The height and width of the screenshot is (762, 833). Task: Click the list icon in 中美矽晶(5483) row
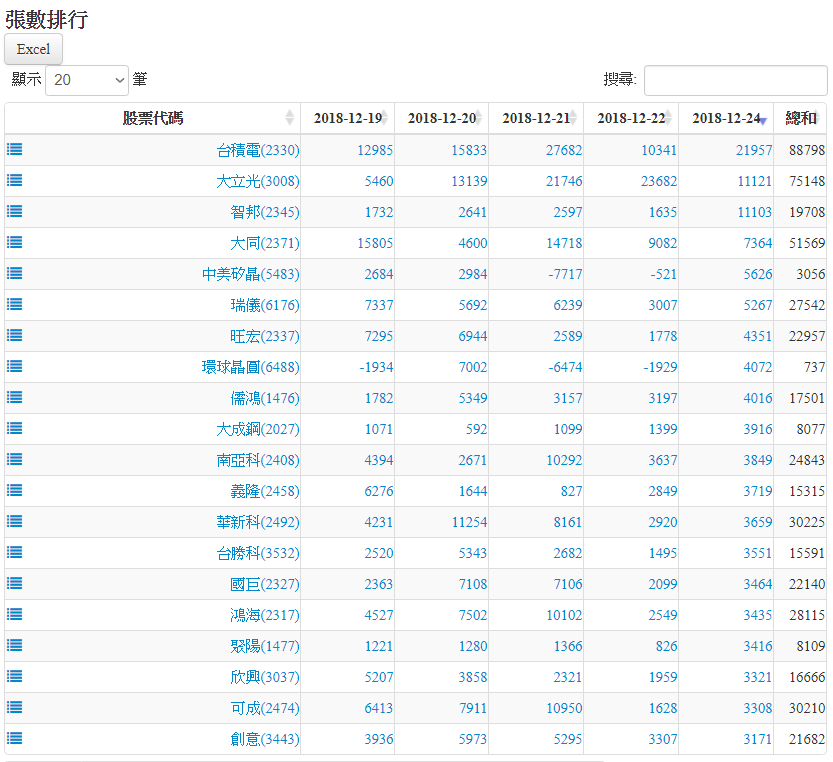[x=15, y=274]
